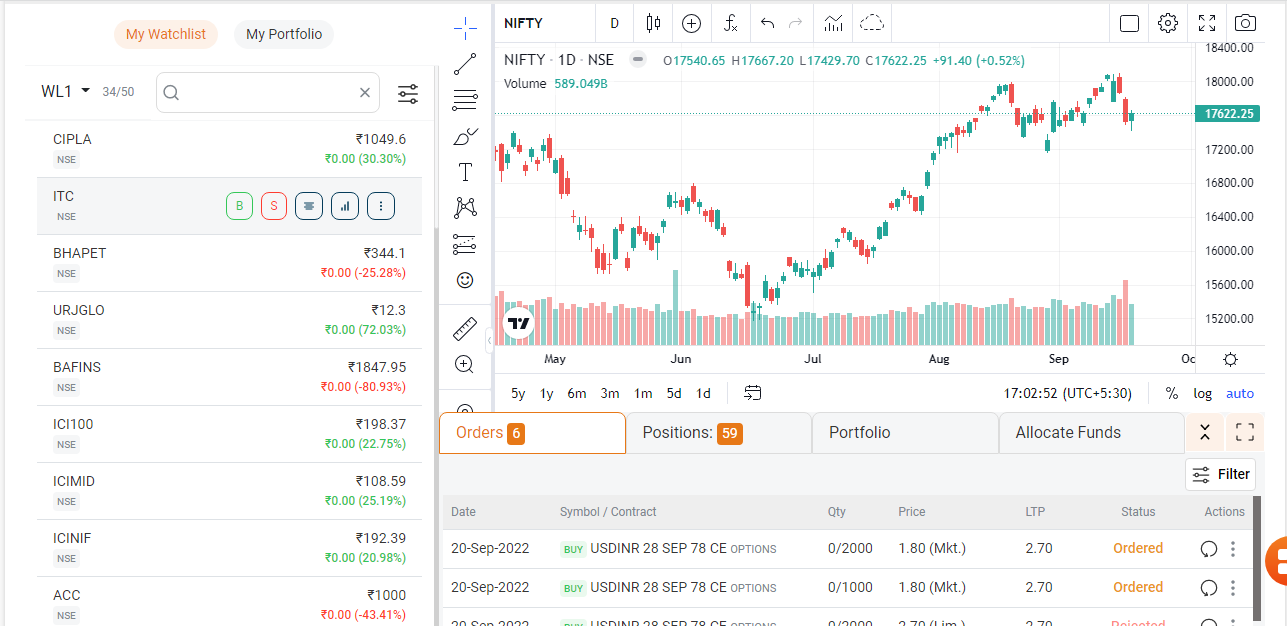Take a chart snapshot with camera icon
Image resolution: width=1287 pixels, height=626 pixels.
coord(1244,23)
